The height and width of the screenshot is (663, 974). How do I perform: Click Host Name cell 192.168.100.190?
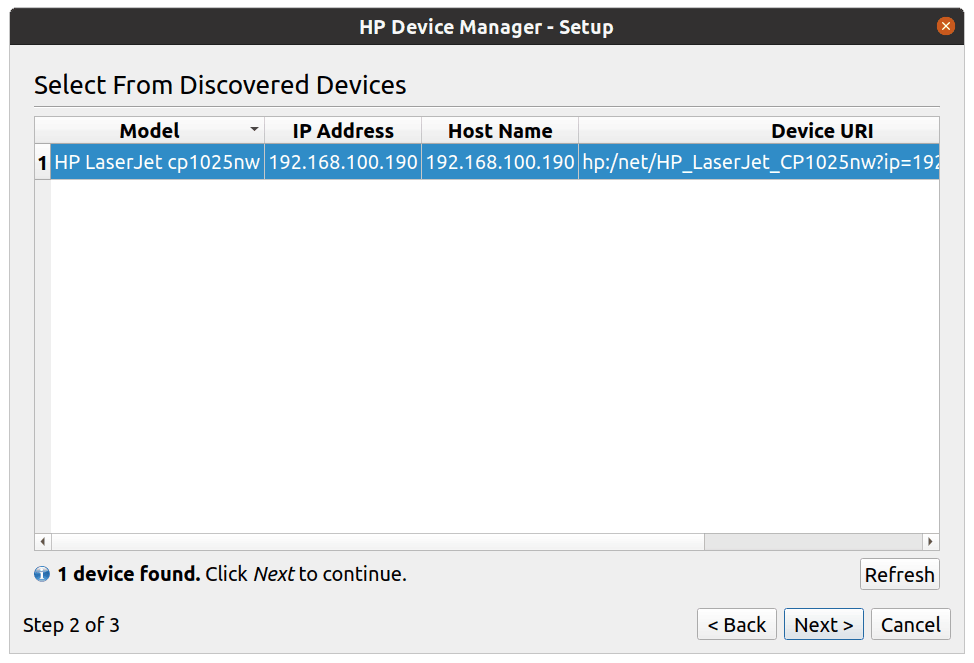500,162
